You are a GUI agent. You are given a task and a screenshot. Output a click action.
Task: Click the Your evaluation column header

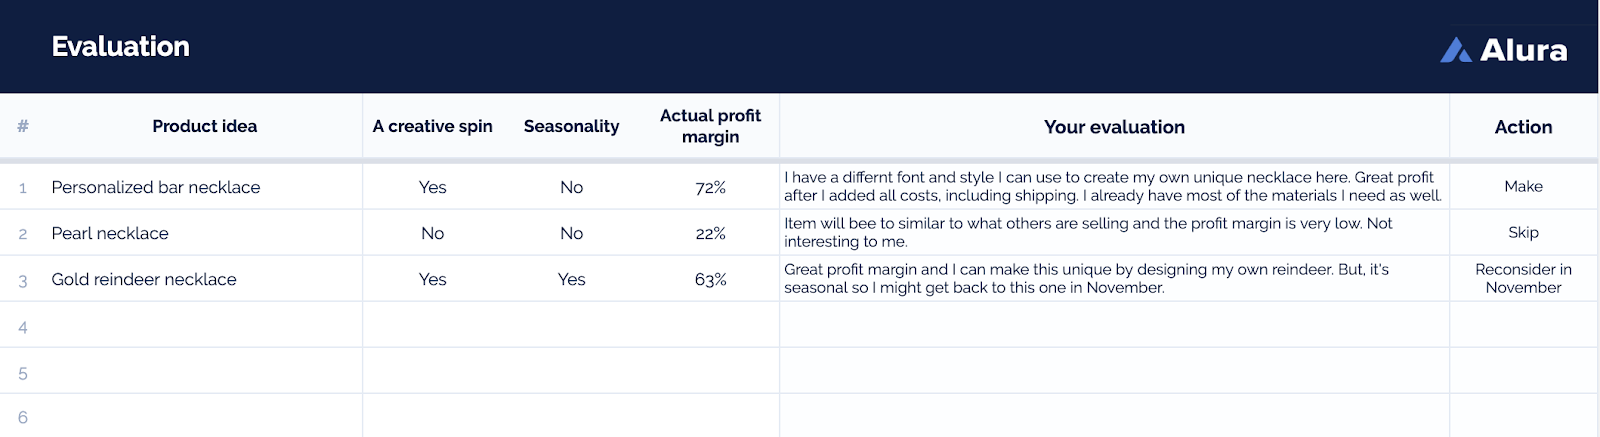(x=1114, y=127)
